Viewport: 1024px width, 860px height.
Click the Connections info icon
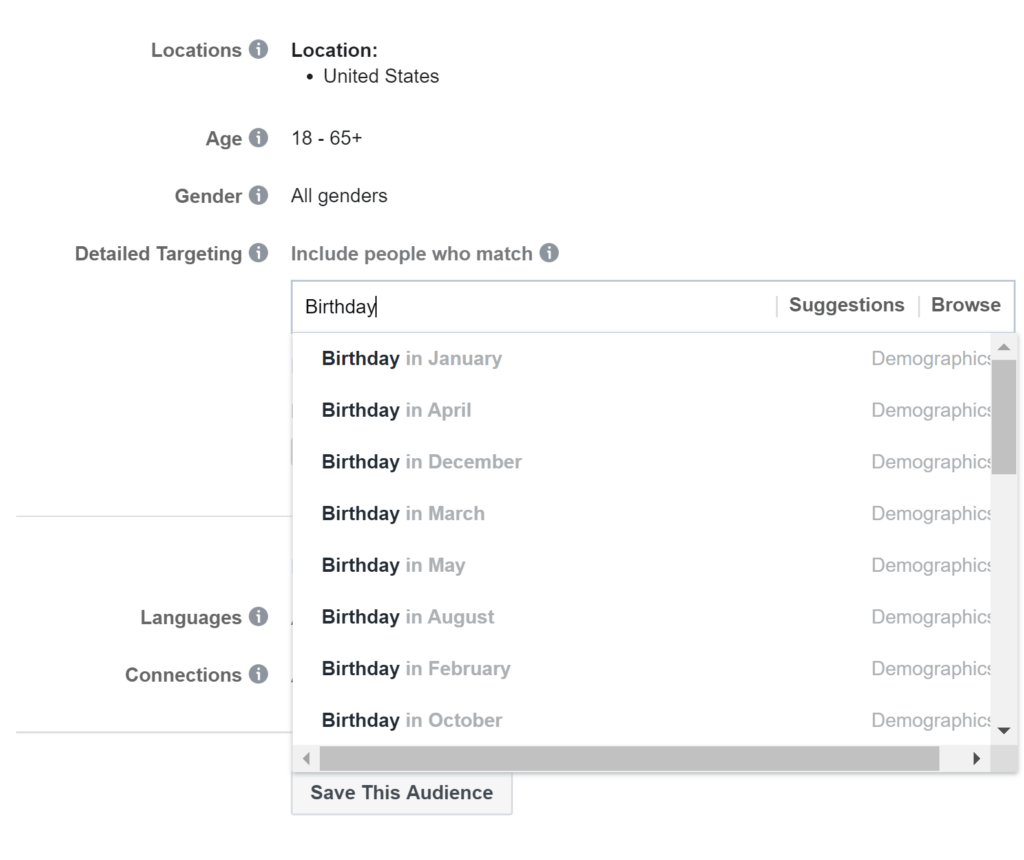pyautogui.click(x=259, y=675)
